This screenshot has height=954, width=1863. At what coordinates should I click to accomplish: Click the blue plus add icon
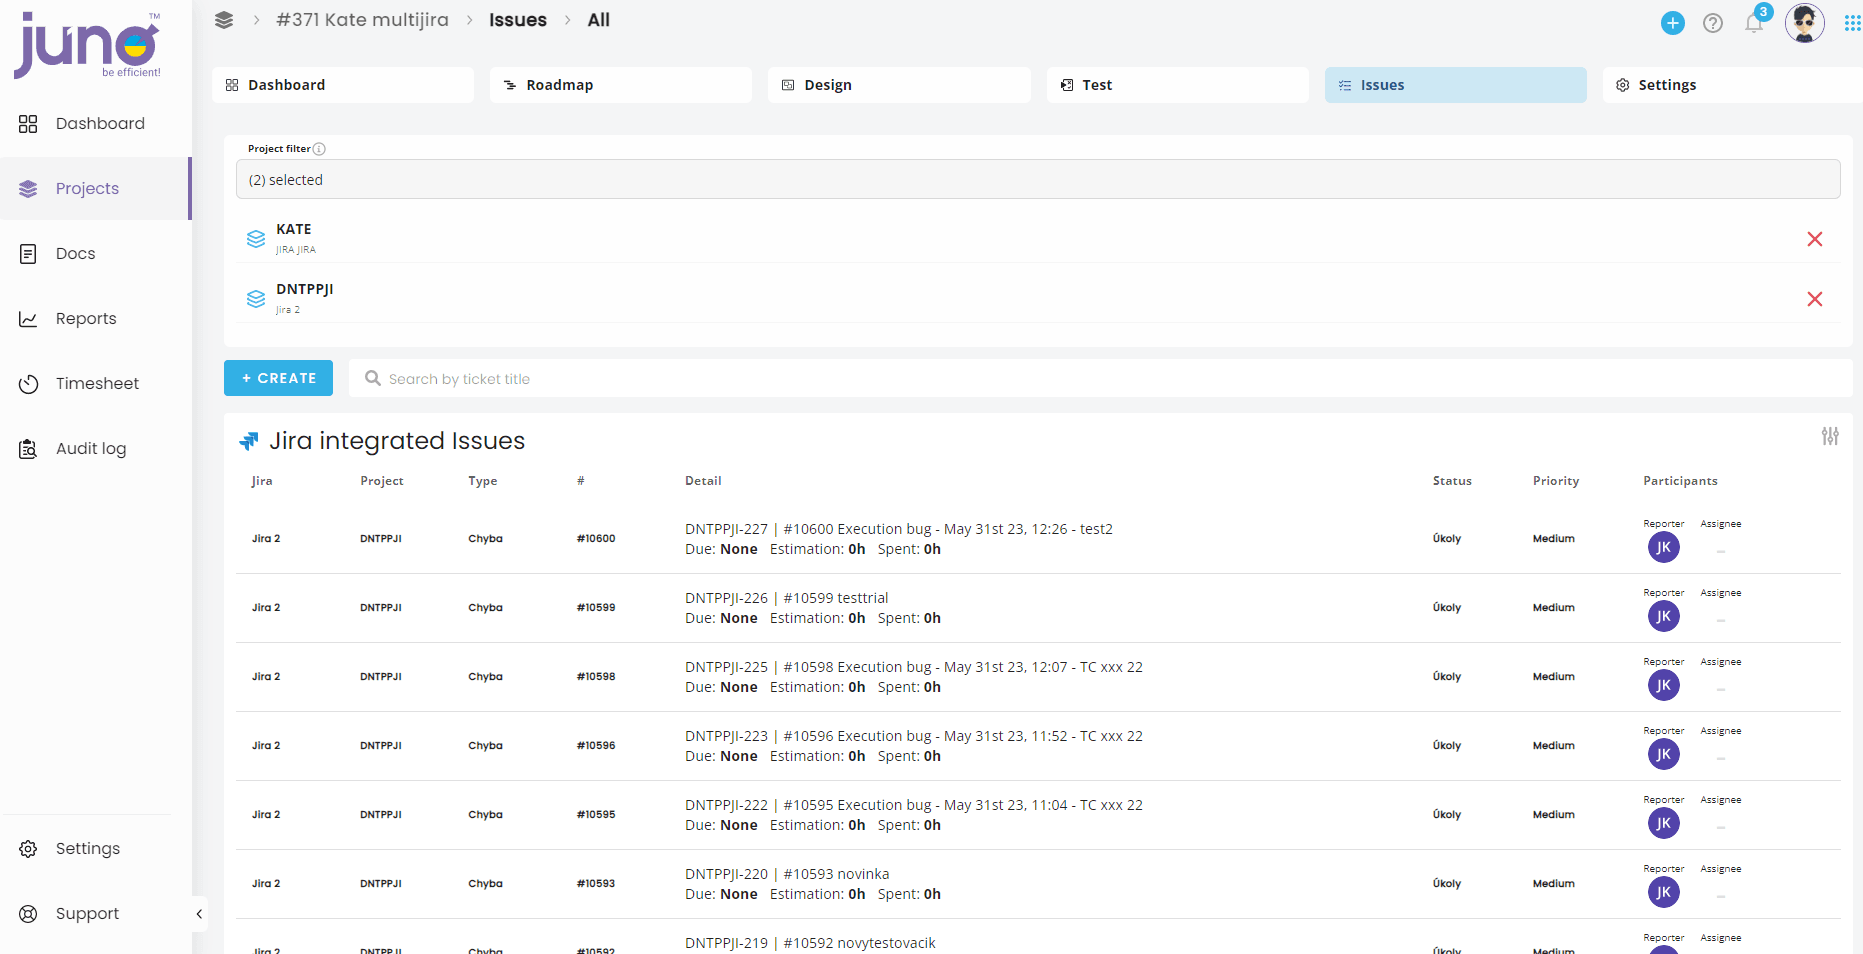coord(1673,23)
